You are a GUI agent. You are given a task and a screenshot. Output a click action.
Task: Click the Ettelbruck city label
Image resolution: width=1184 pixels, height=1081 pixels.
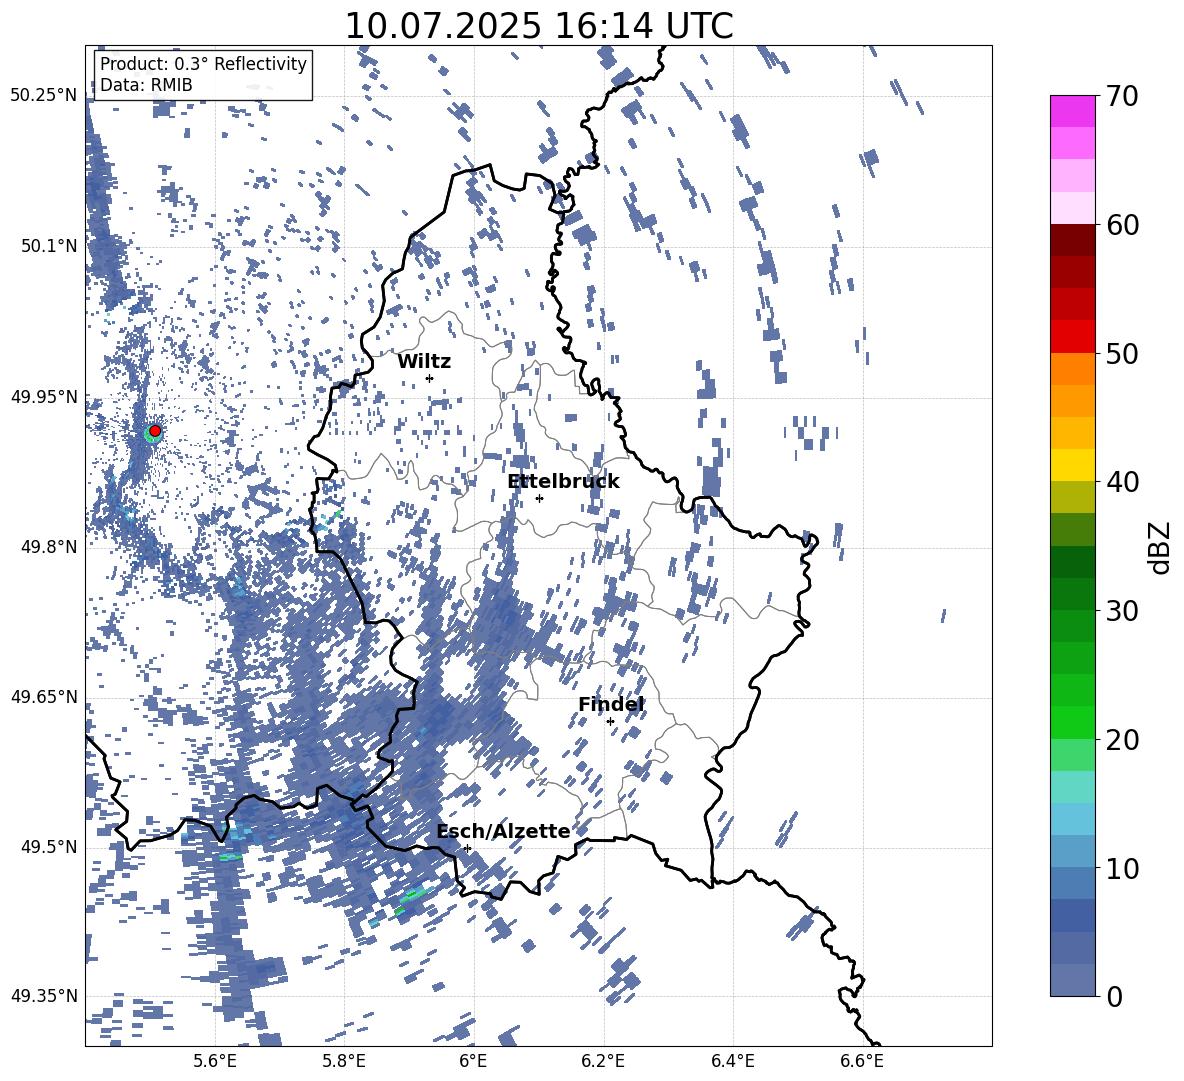563,482
